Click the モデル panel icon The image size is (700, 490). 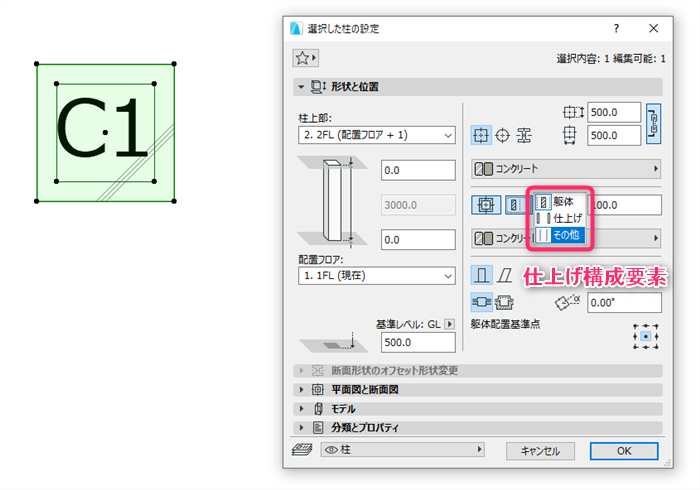[x=318, y=409]
